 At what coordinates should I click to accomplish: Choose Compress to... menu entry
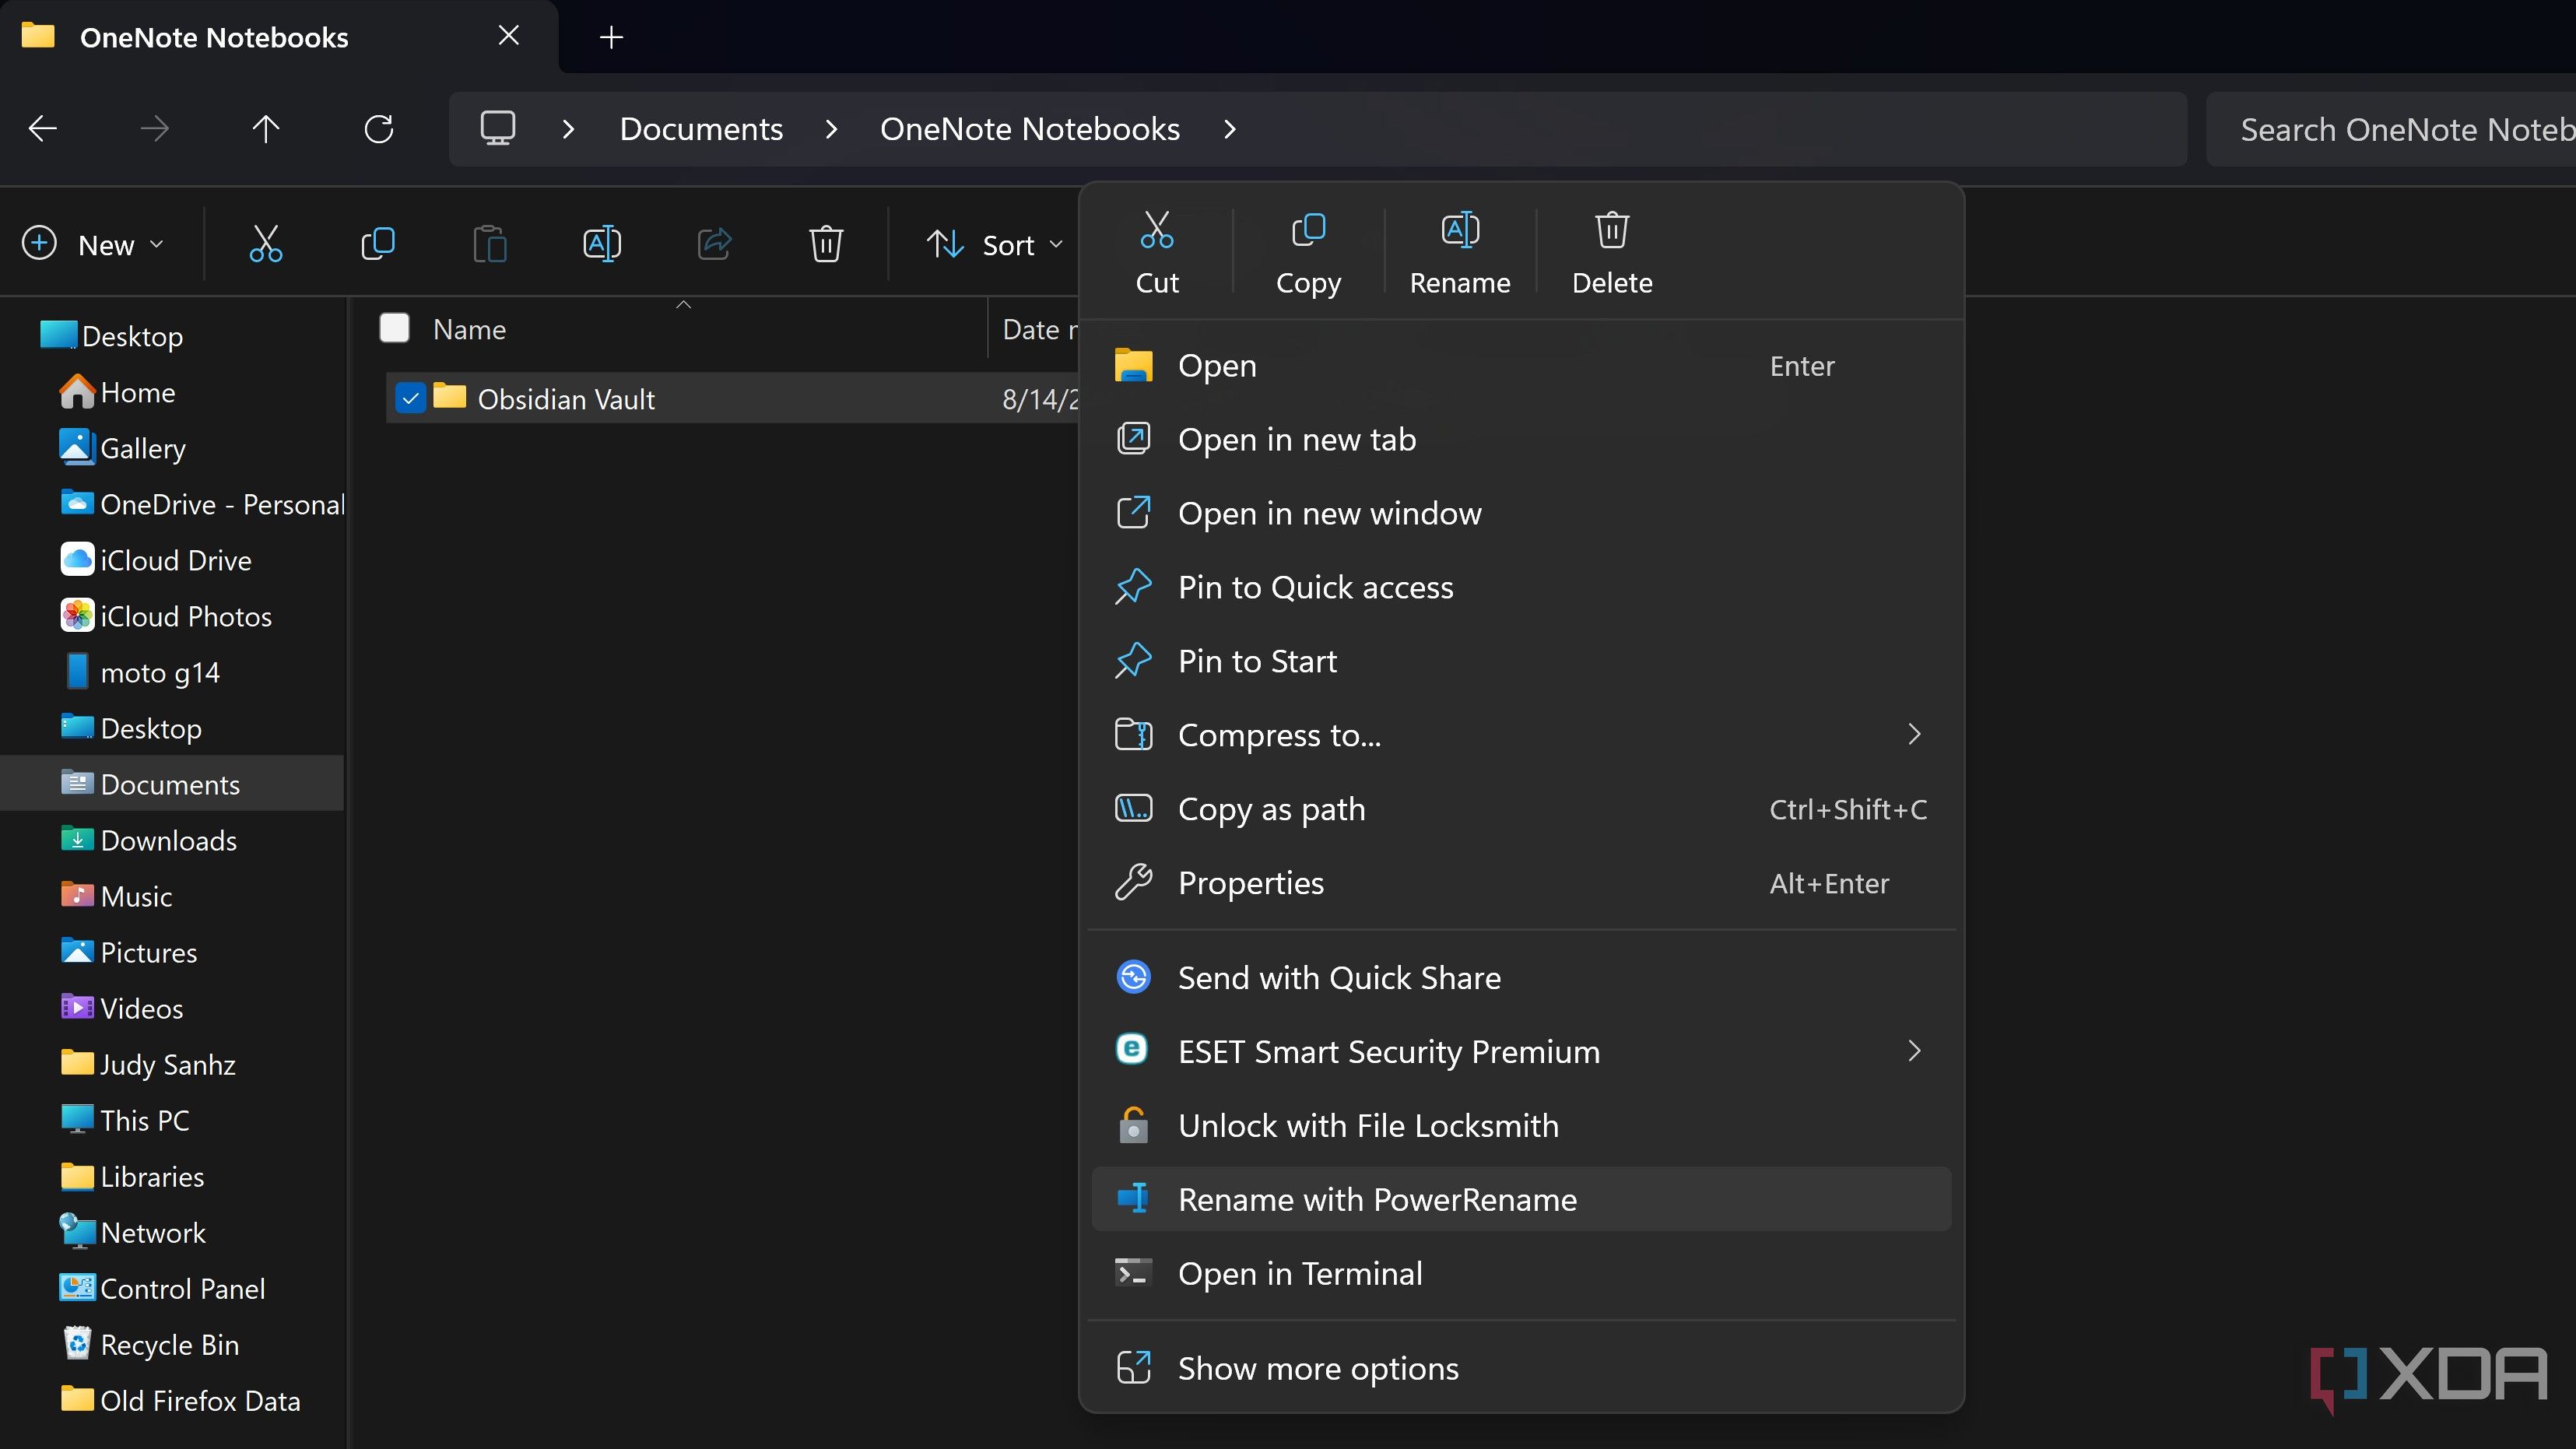[1521, 735]
